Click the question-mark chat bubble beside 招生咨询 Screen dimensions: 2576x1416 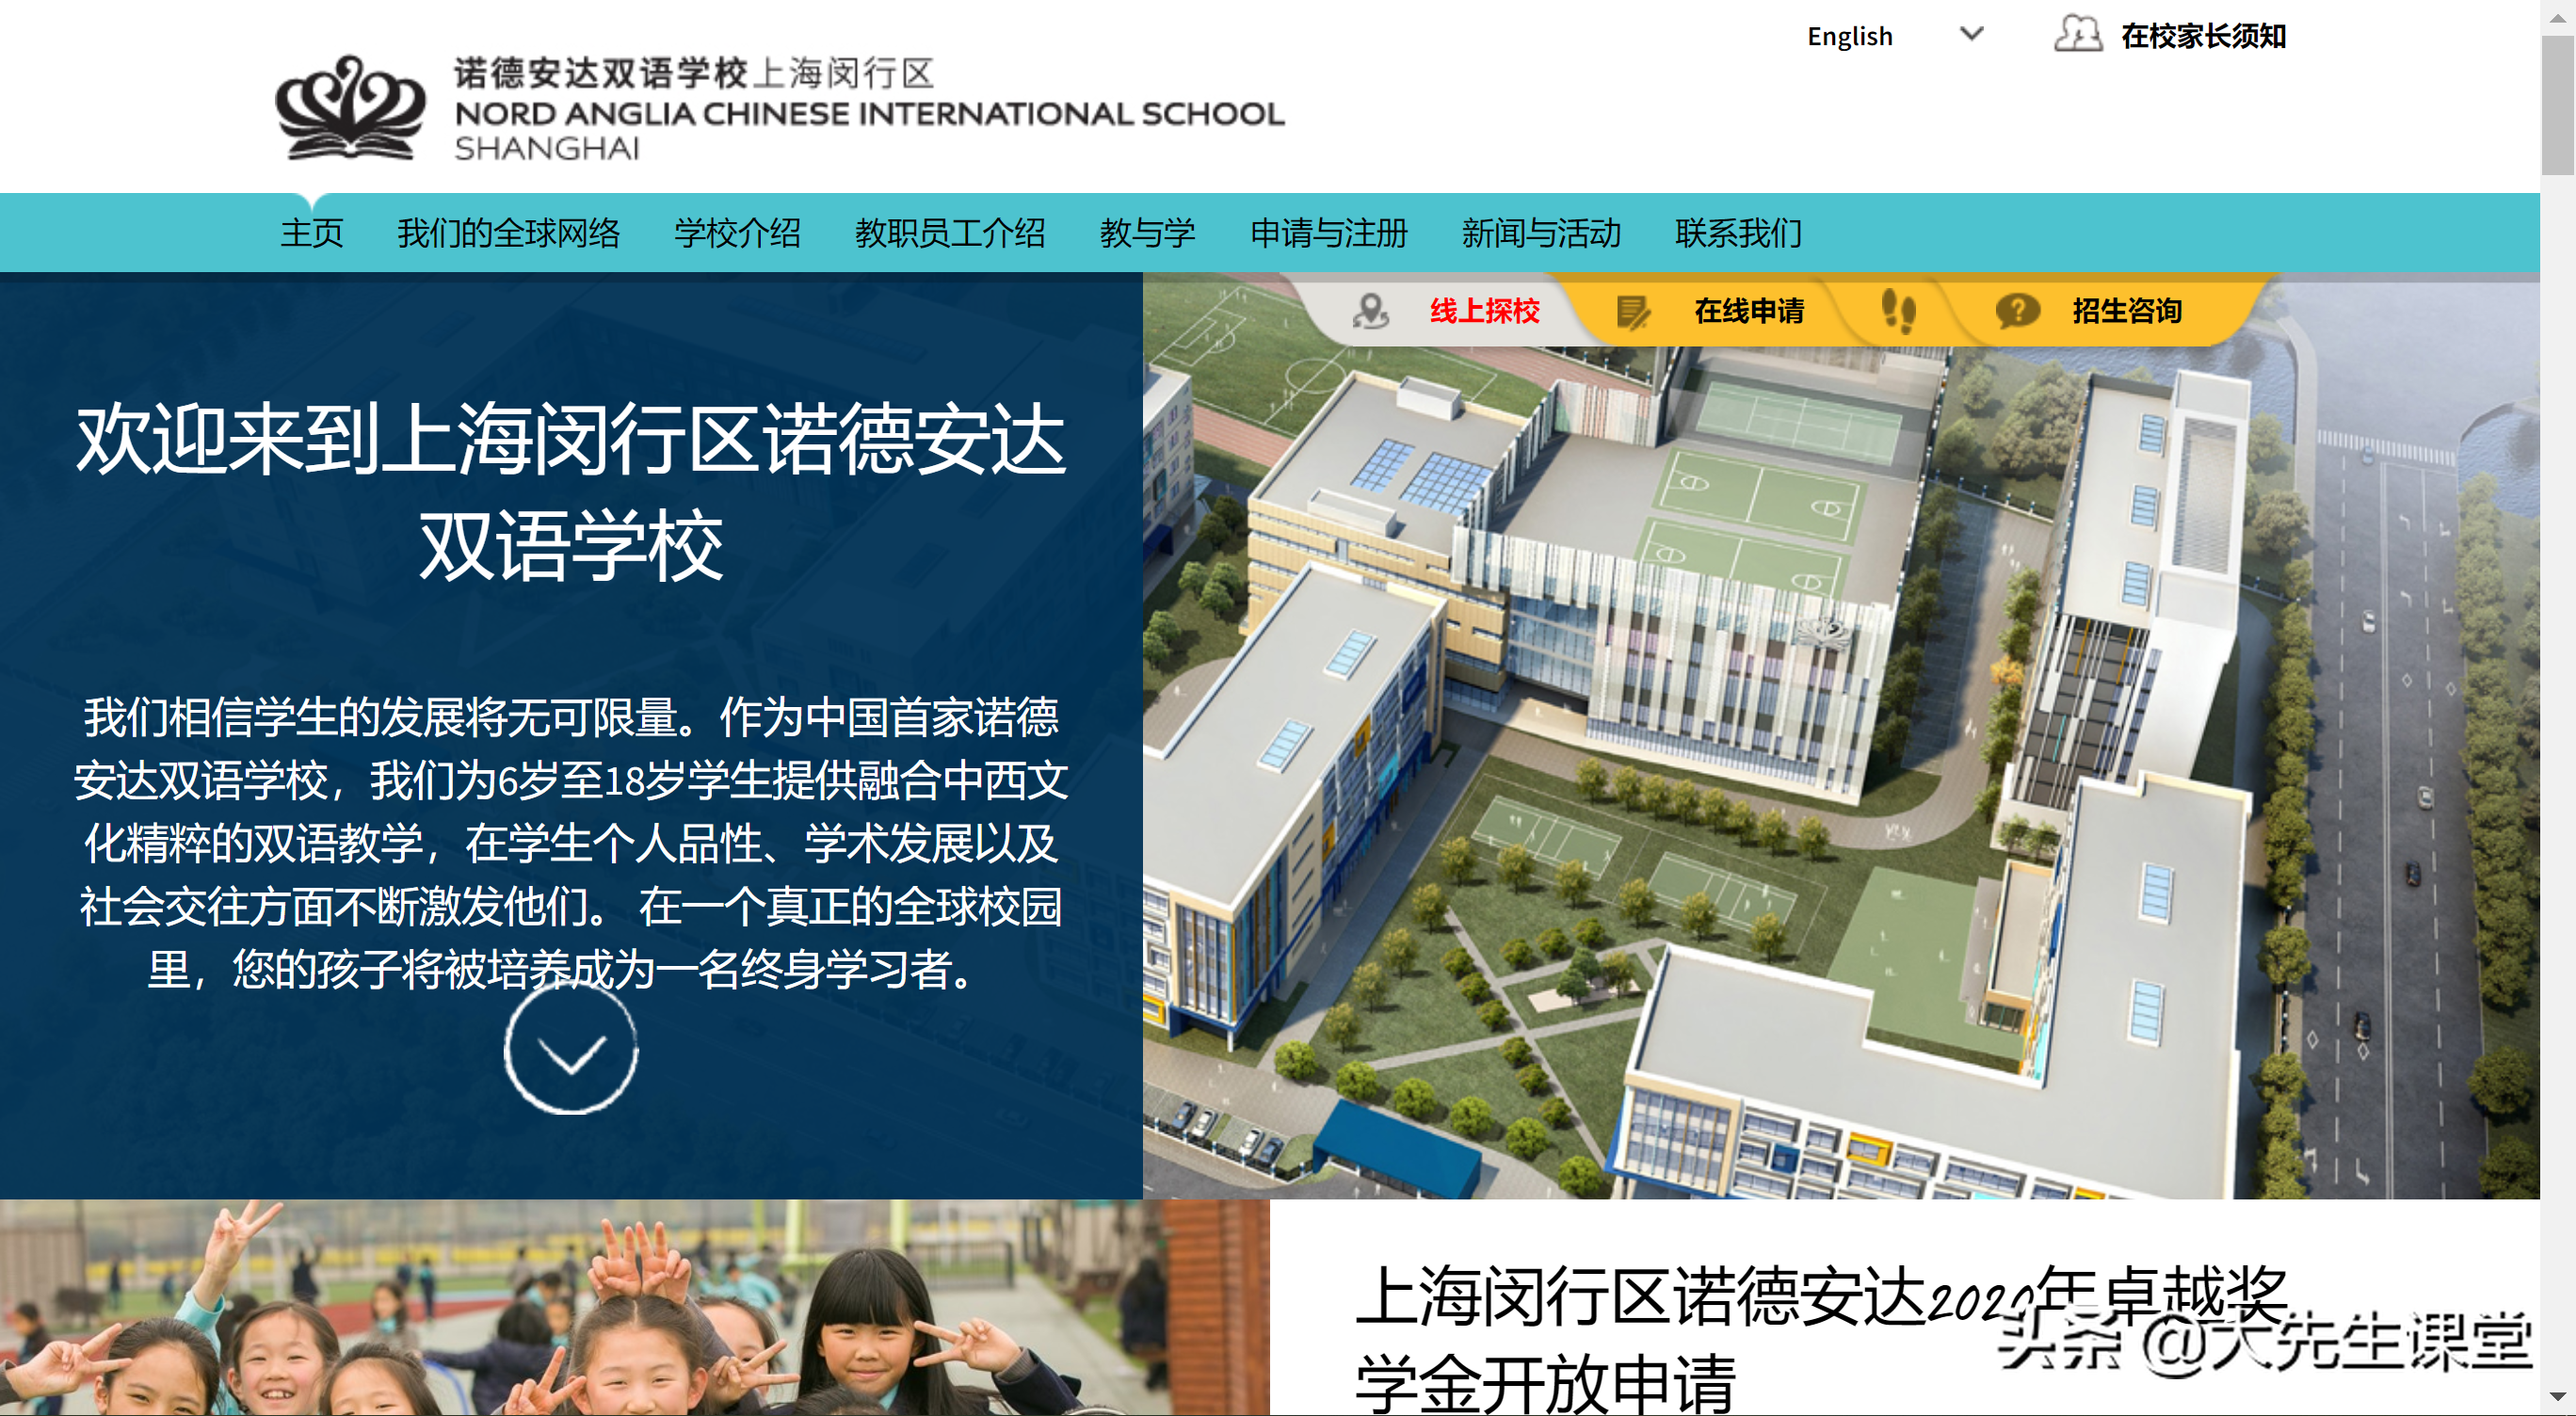(x=2019, y=313)
